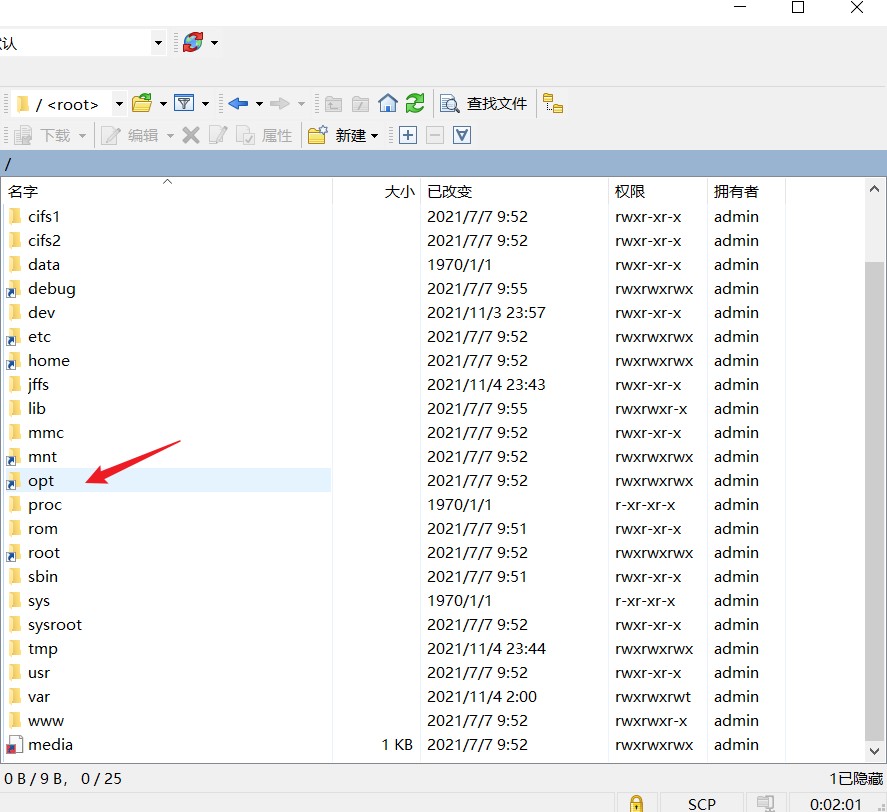This screenshot has height=812, width=887.
Task: Click the lock icon in status bar
Action: pyautogui.click(x=635, y=803)
